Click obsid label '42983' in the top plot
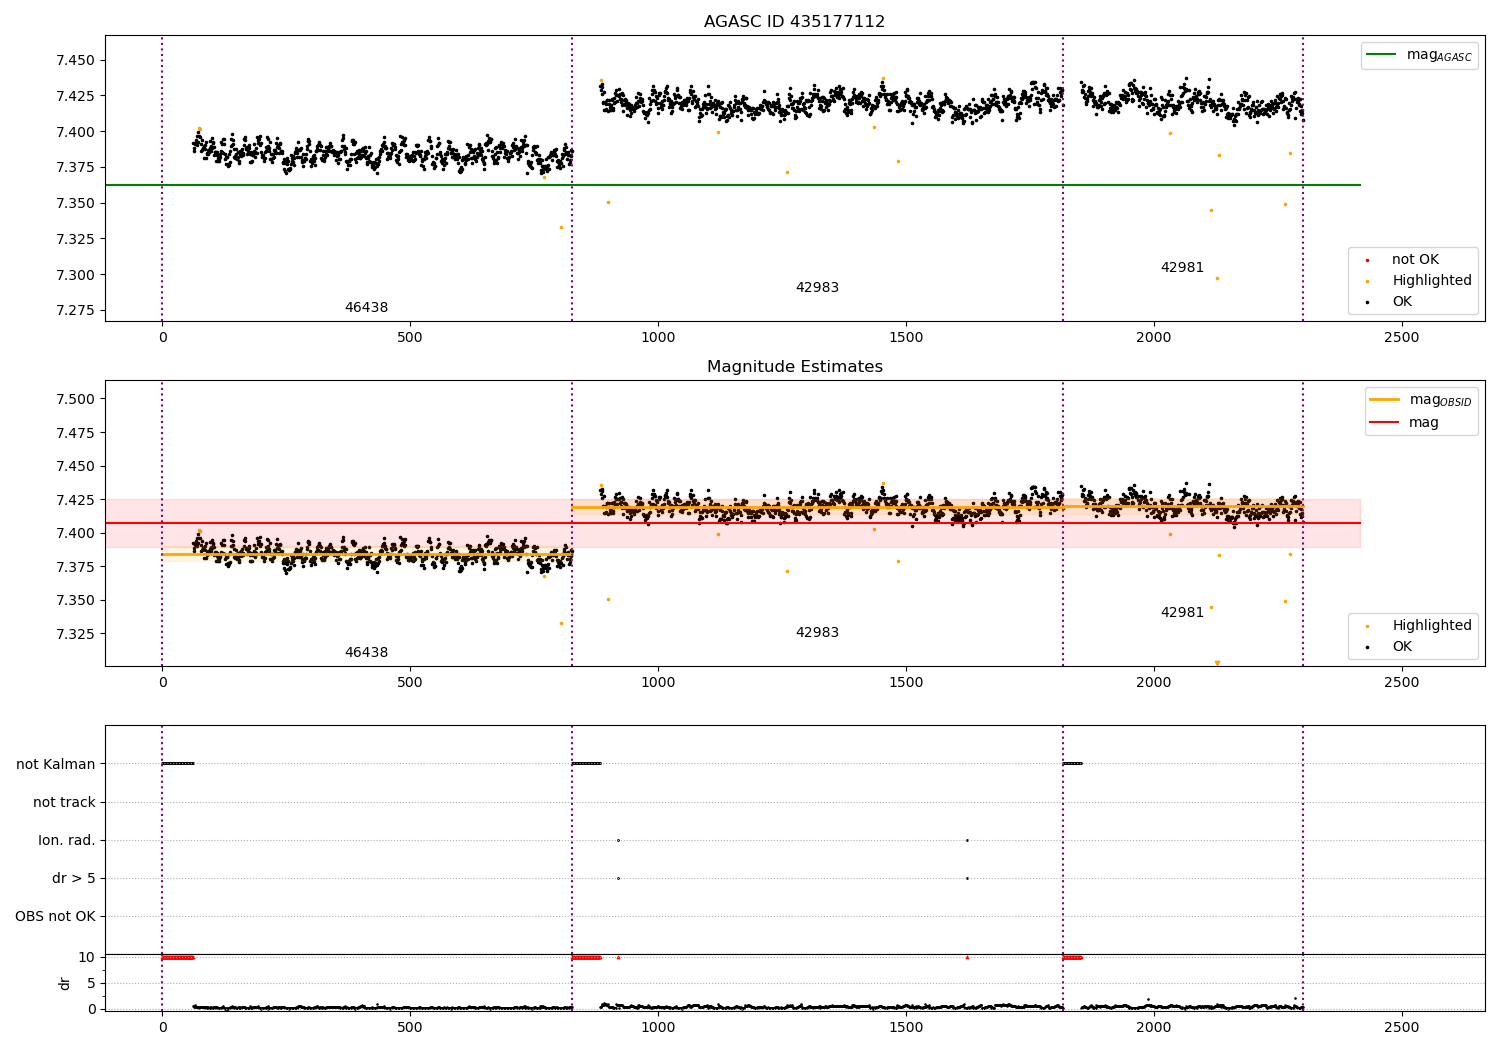This screenshot has height=1050, width=1500. 817,288
